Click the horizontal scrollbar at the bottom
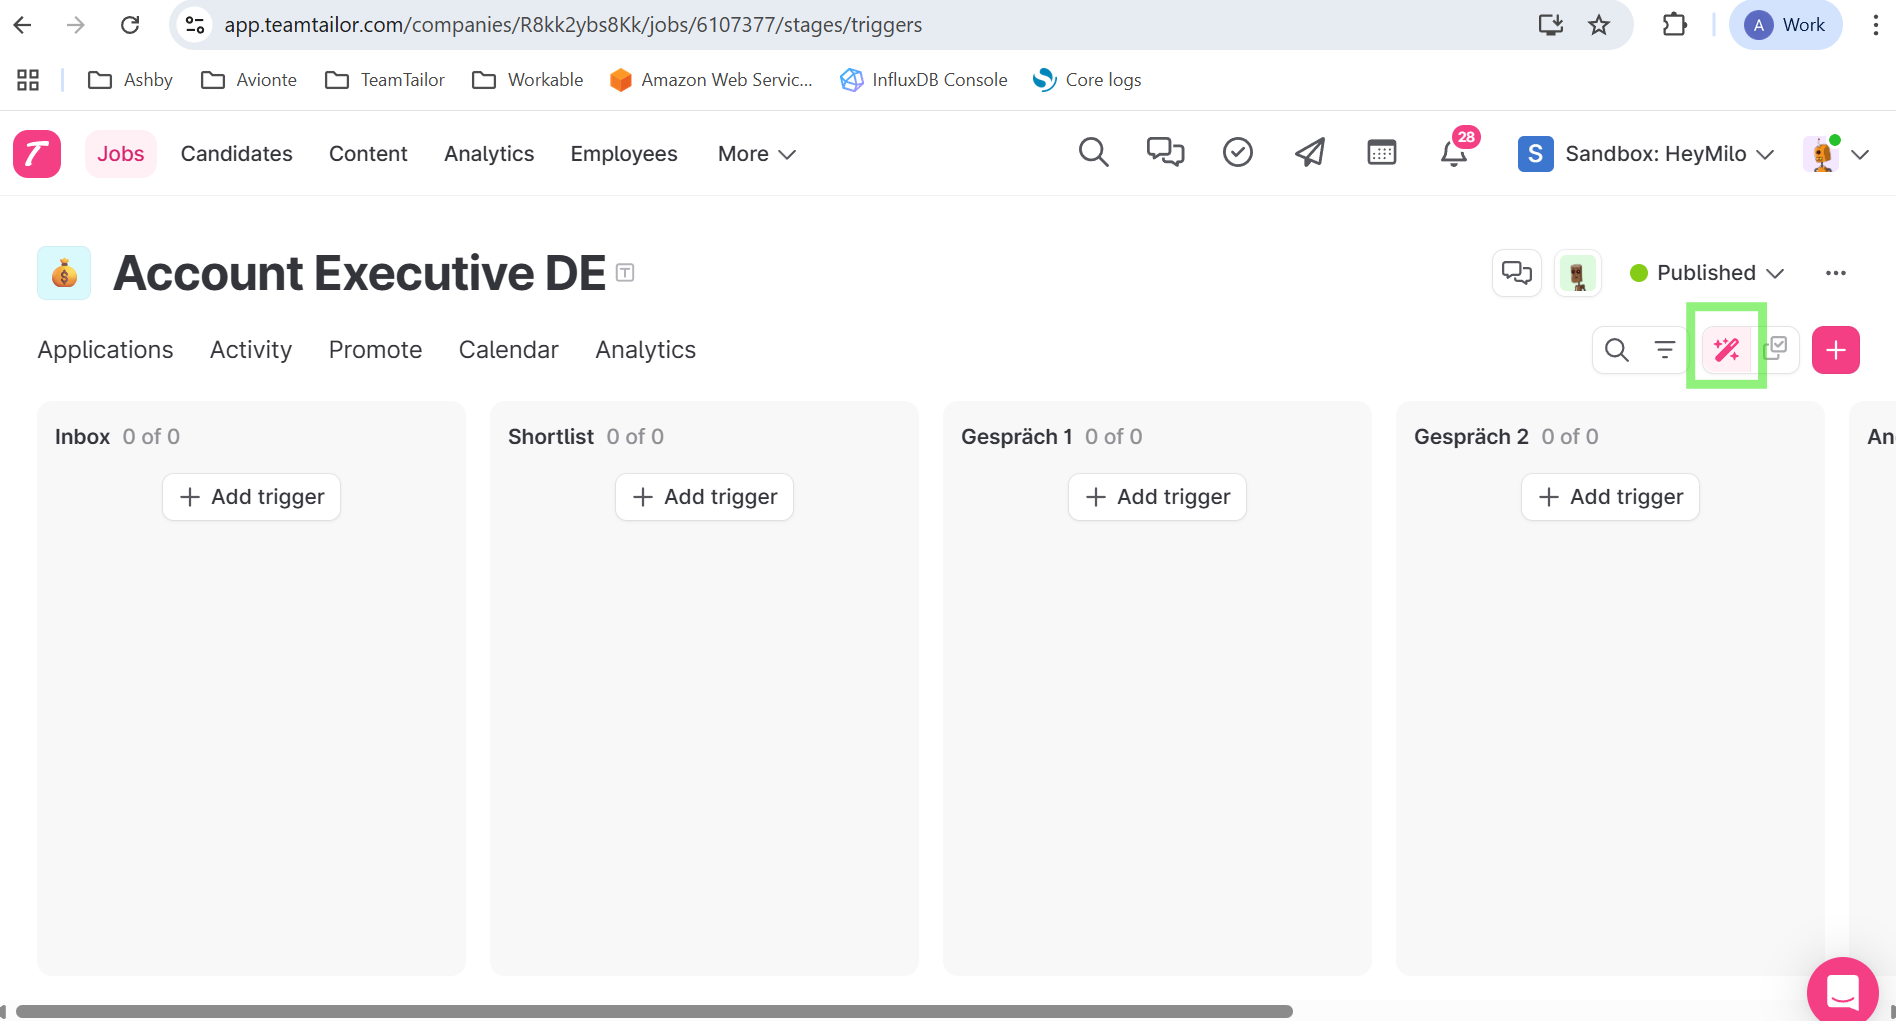 point(654,1011)
